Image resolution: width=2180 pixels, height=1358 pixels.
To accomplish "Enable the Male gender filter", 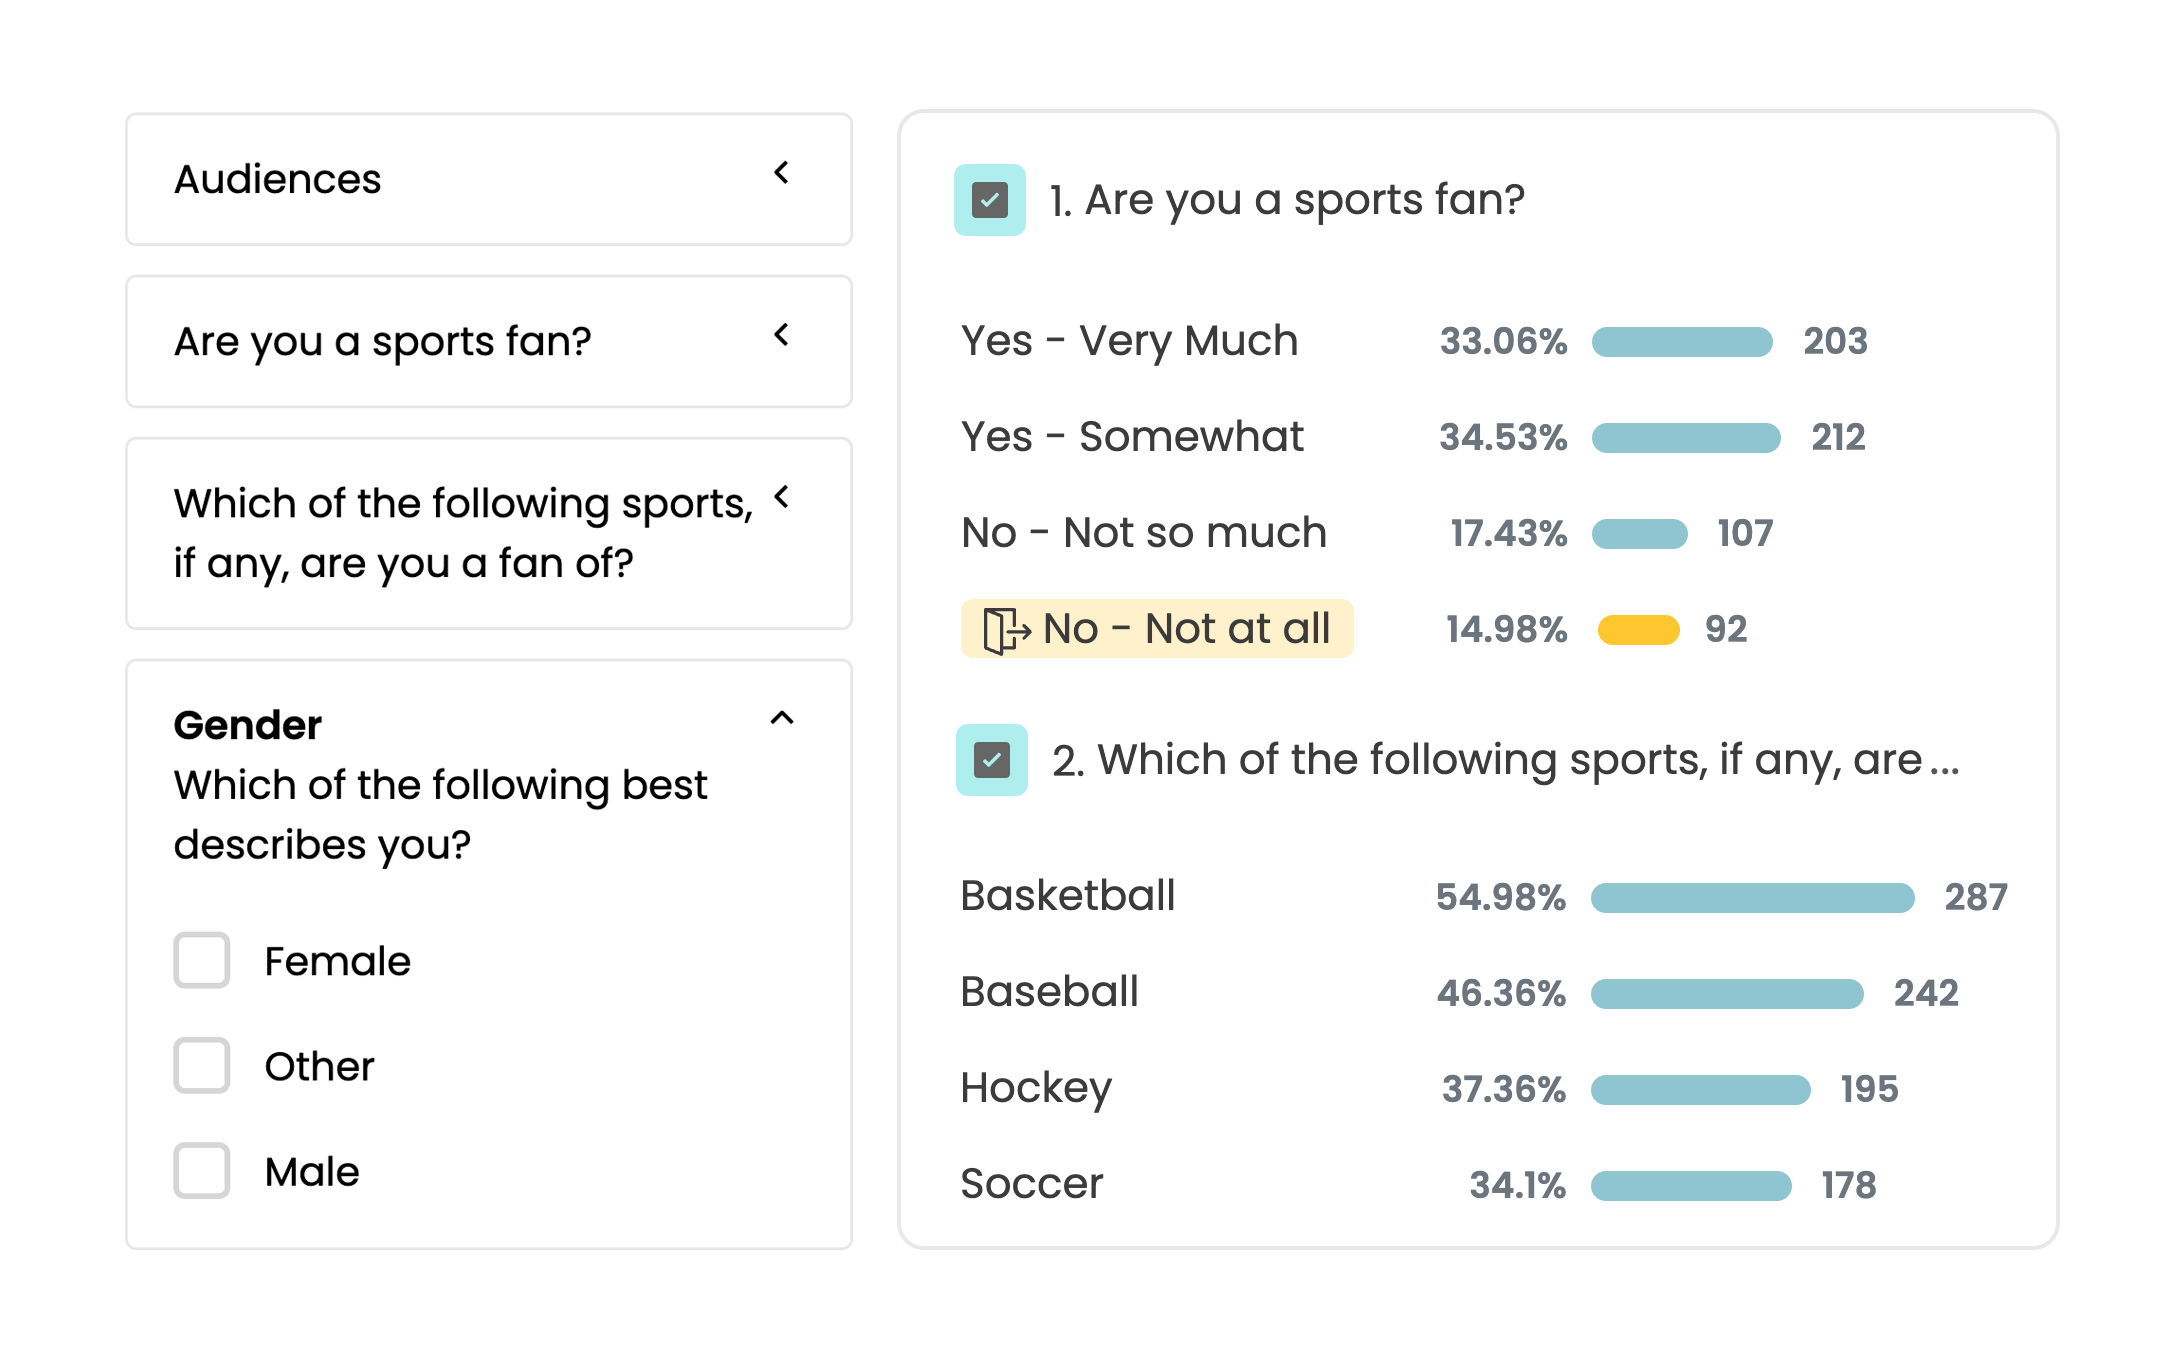I will tap(202, 1171).
